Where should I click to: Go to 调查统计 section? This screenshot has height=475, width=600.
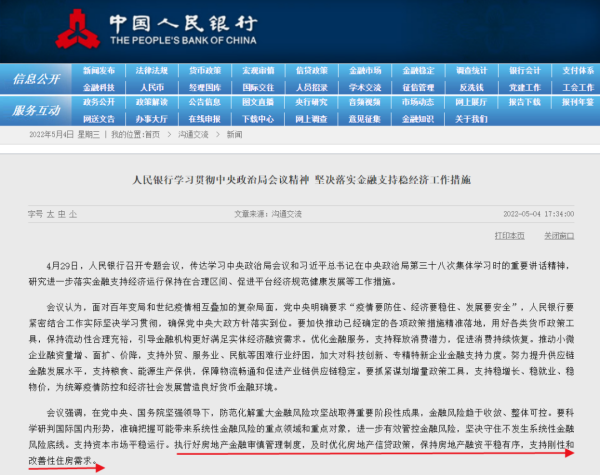(x=471, y=71)
